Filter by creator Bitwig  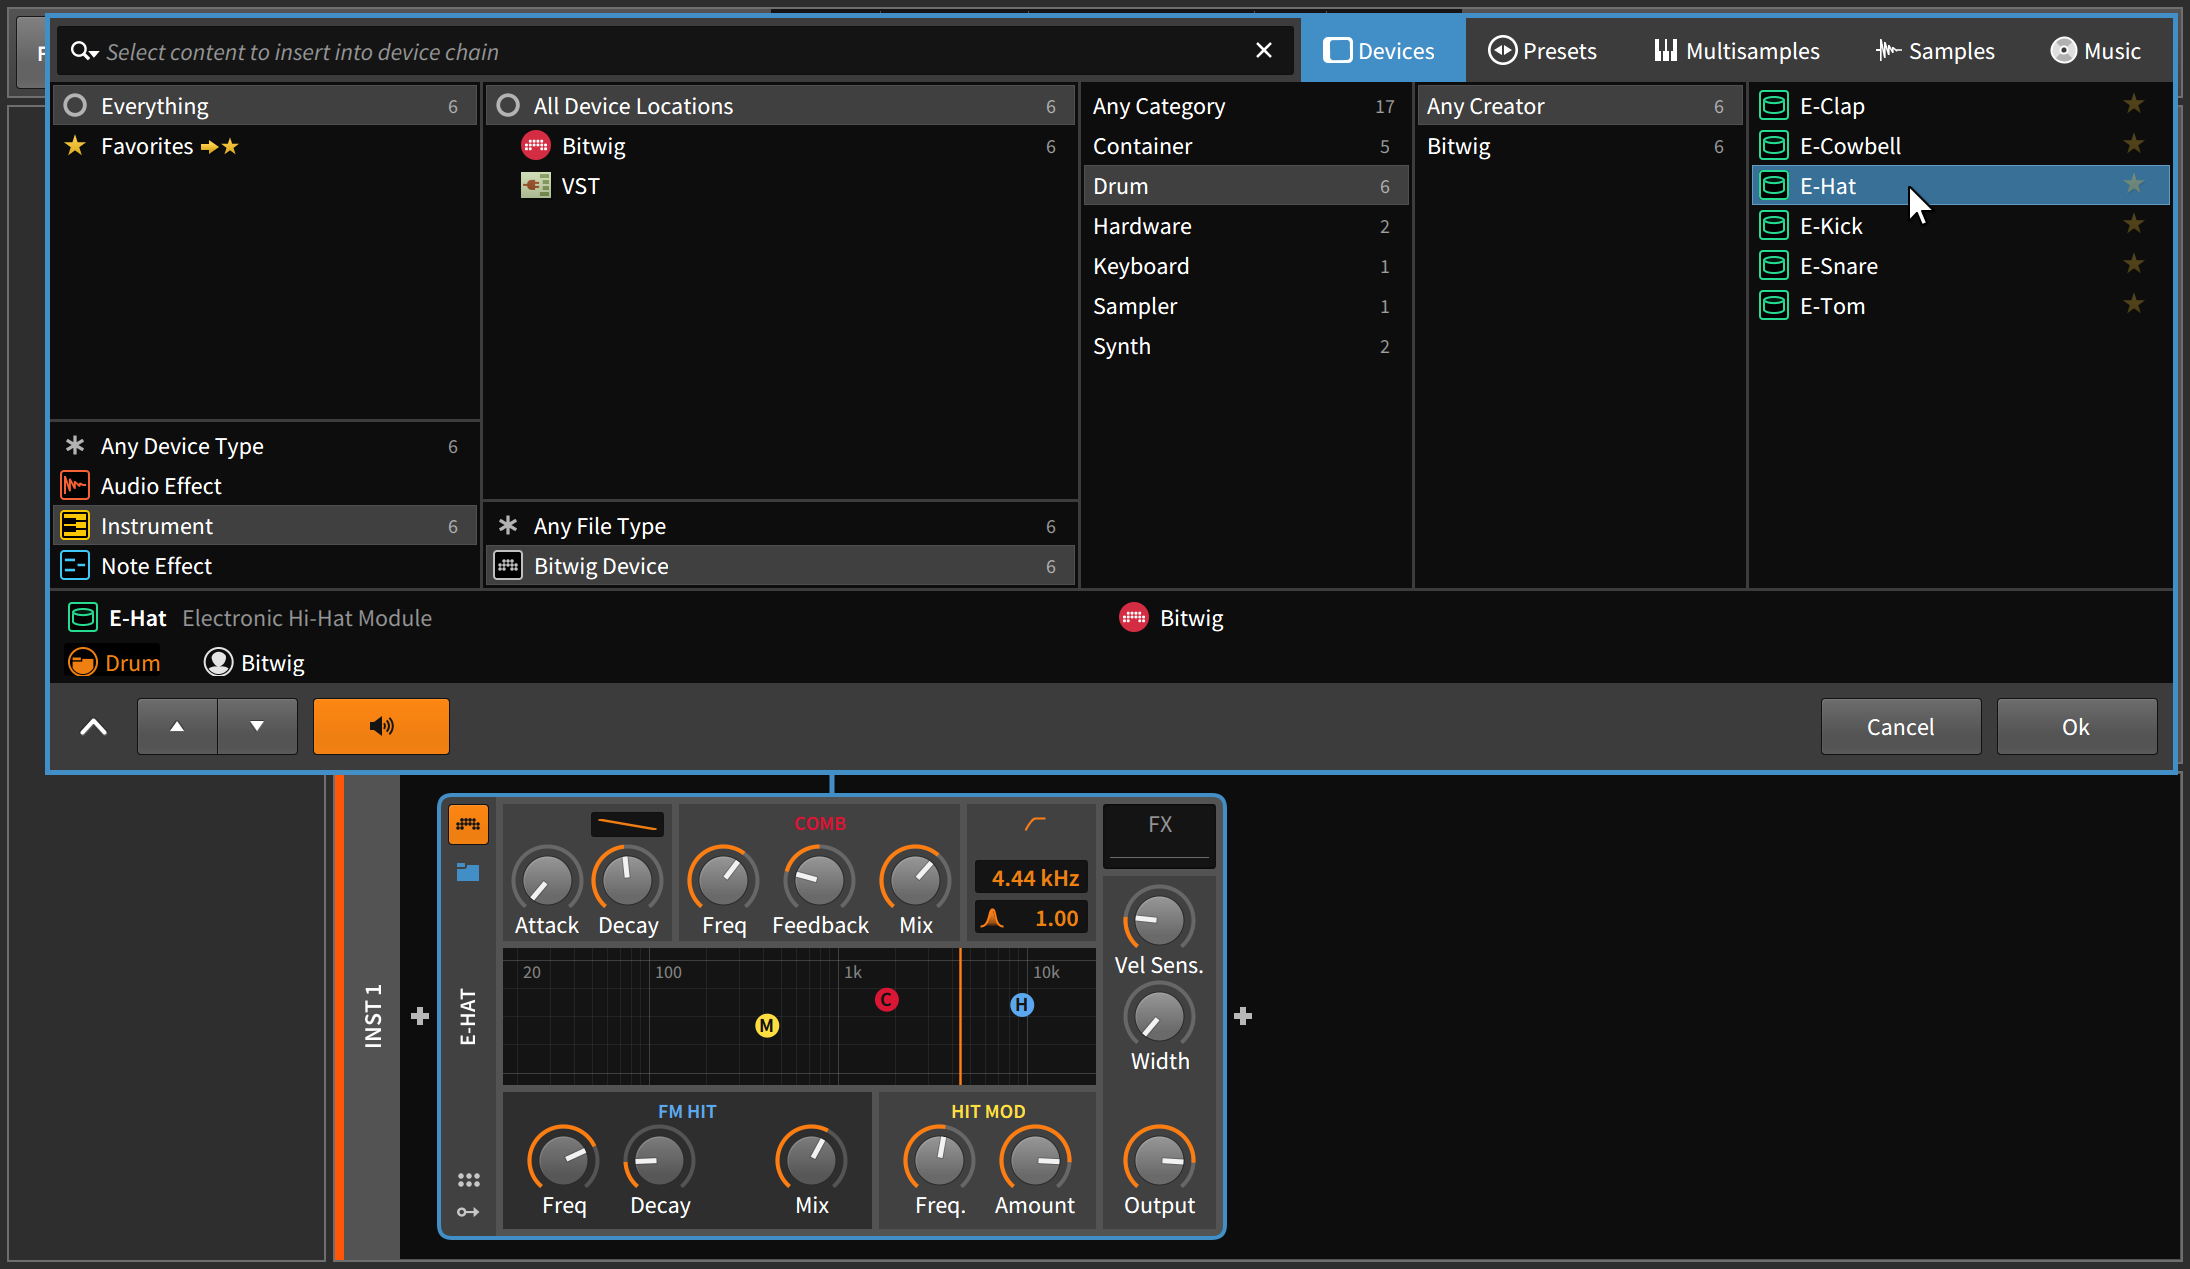(x=1579, y=146)
